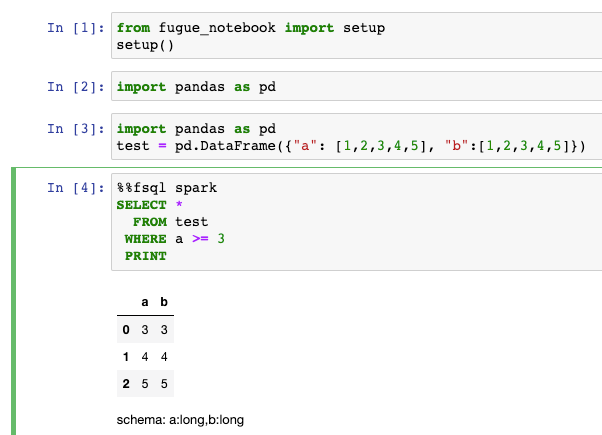Click the In [1]: prompt label

[x=76, y=28]
